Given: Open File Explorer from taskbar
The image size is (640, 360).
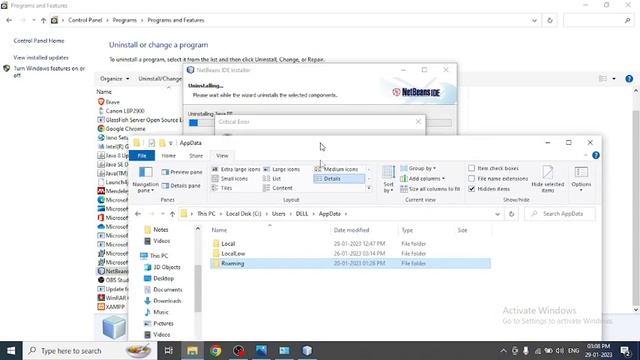Looking at the screenshot, I should click(x=192, y=351).
